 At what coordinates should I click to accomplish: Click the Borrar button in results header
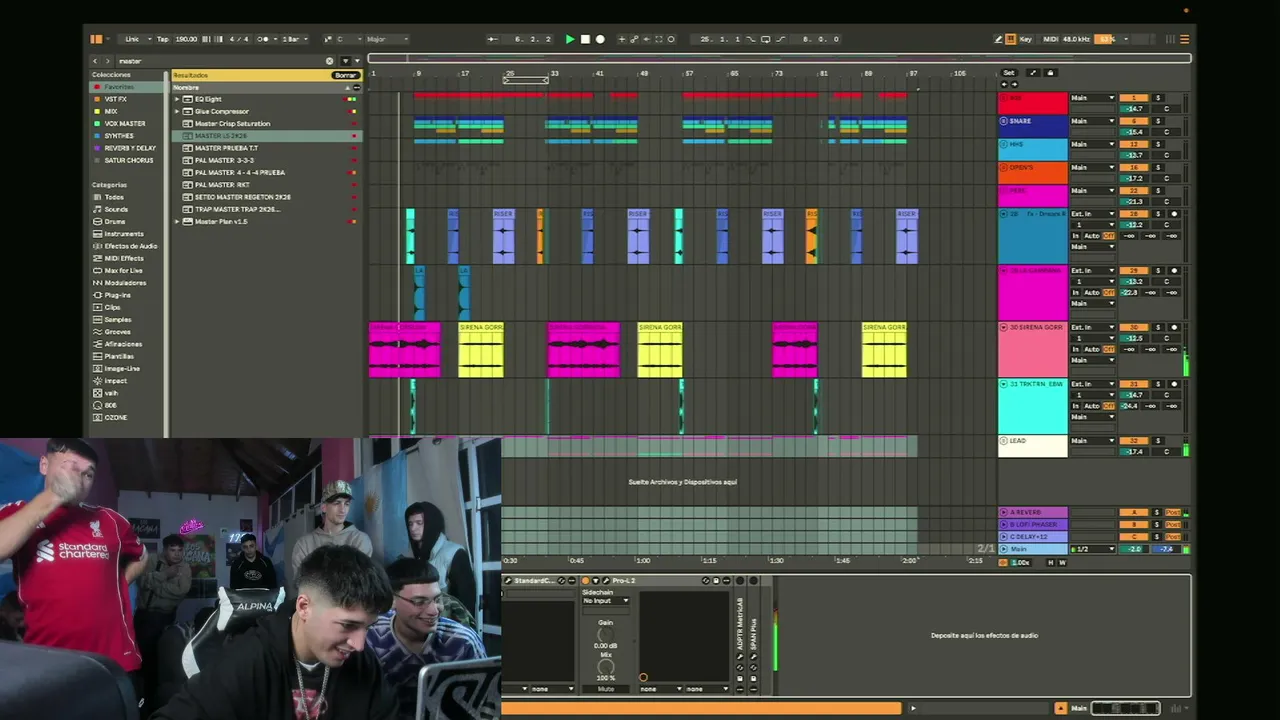click(346, 75)
